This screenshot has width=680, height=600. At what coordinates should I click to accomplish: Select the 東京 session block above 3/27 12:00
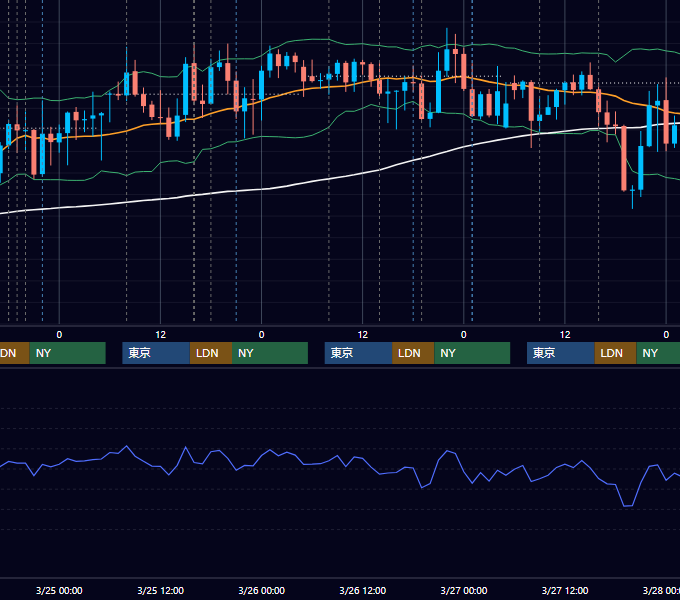[x=561, y=353]
